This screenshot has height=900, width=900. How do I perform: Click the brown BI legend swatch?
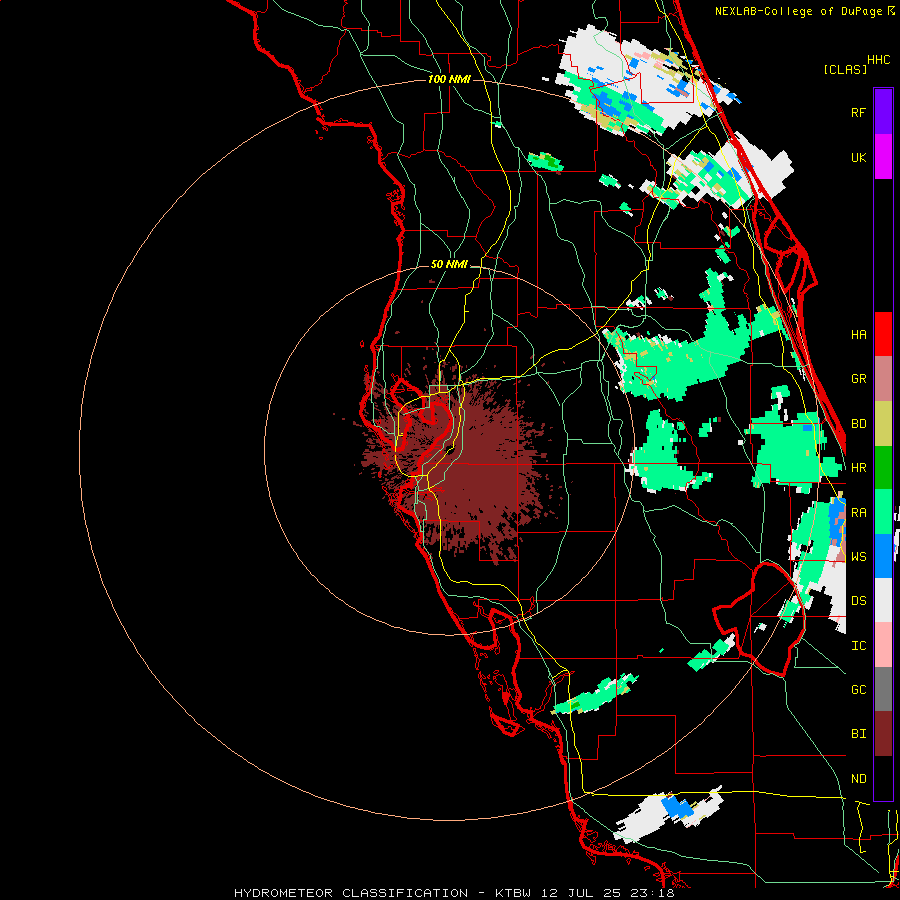[x=883, y=734]
